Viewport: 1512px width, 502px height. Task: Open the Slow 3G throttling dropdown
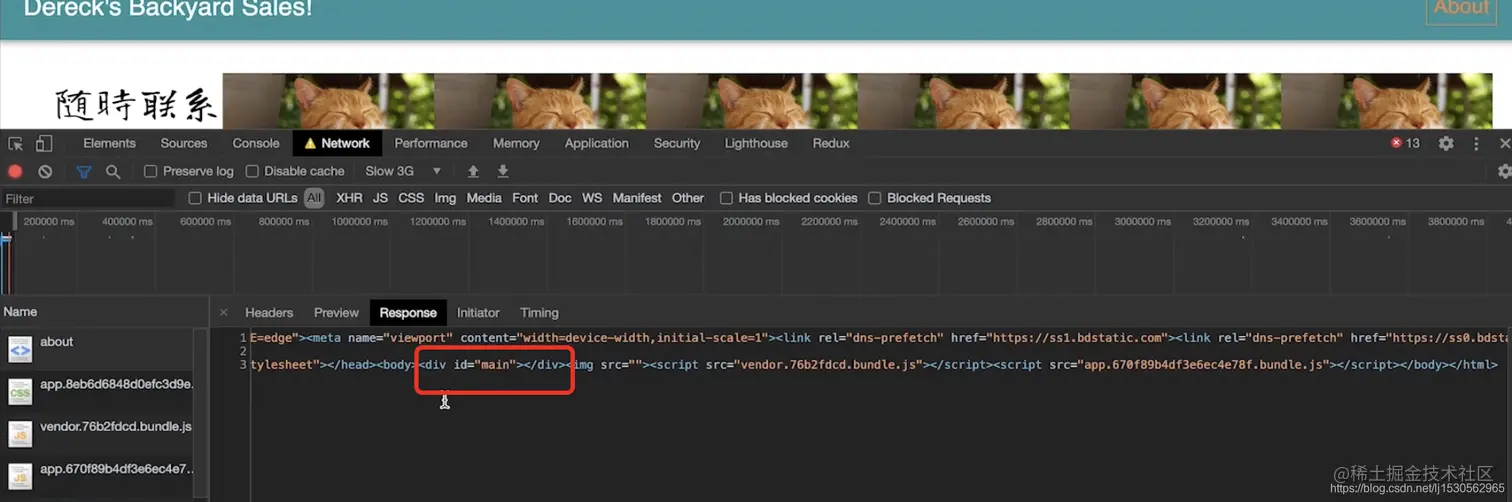(403, 172)
